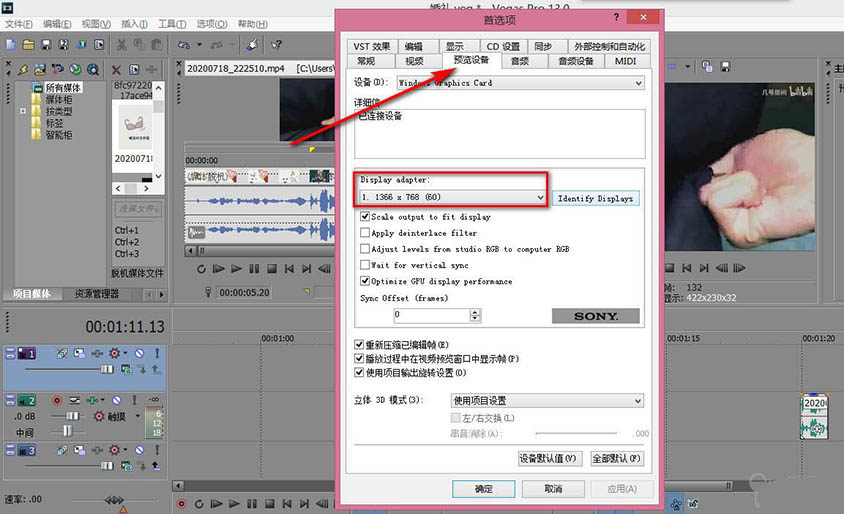Screen dimensions: 844x514
Task: Click Pause in the trimmer transport bar
Action: (254, 269)
